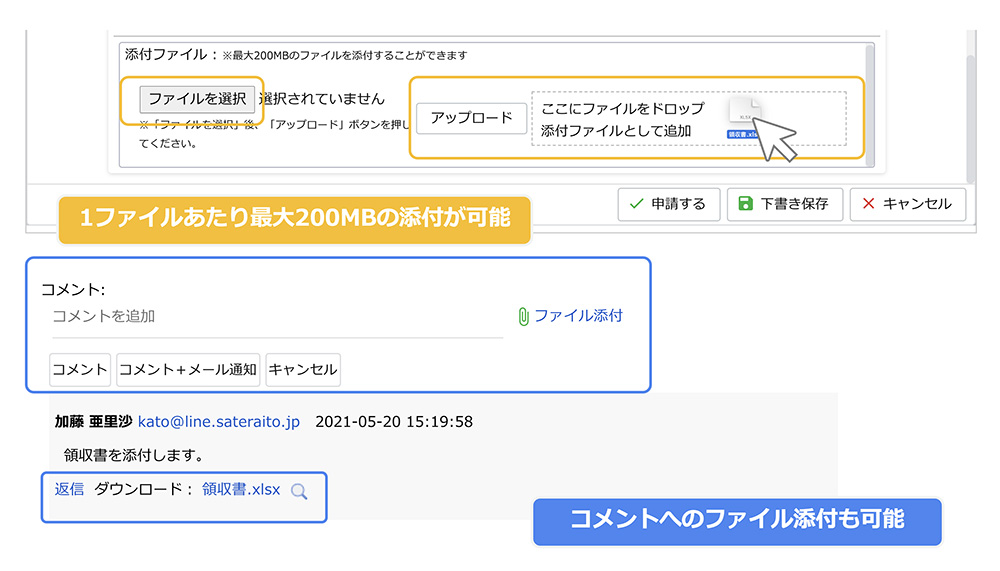Click the green checkmark on 申請する

point(635,204)
